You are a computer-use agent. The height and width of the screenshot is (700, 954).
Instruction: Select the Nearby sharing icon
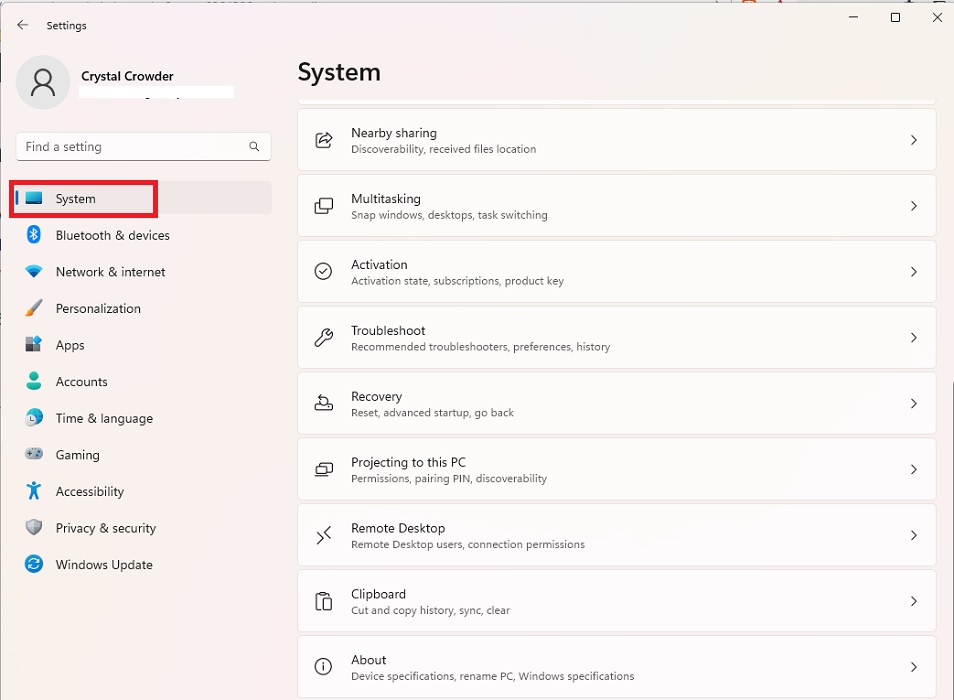[x=322, y=140]
